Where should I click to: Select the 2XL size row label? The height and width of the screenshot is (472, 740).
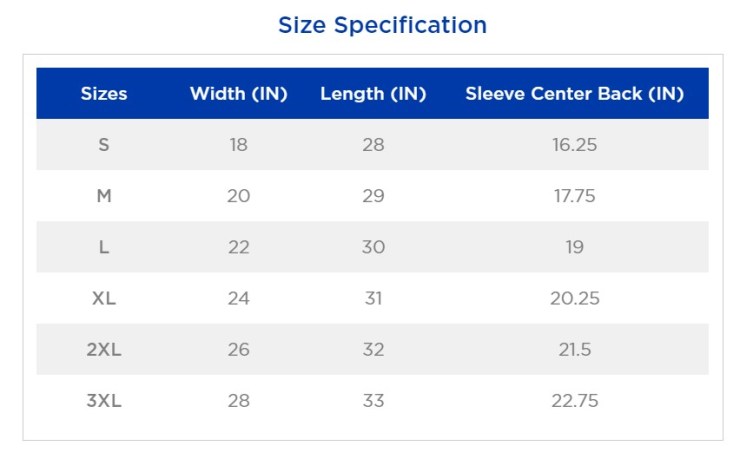pos(104,350)
